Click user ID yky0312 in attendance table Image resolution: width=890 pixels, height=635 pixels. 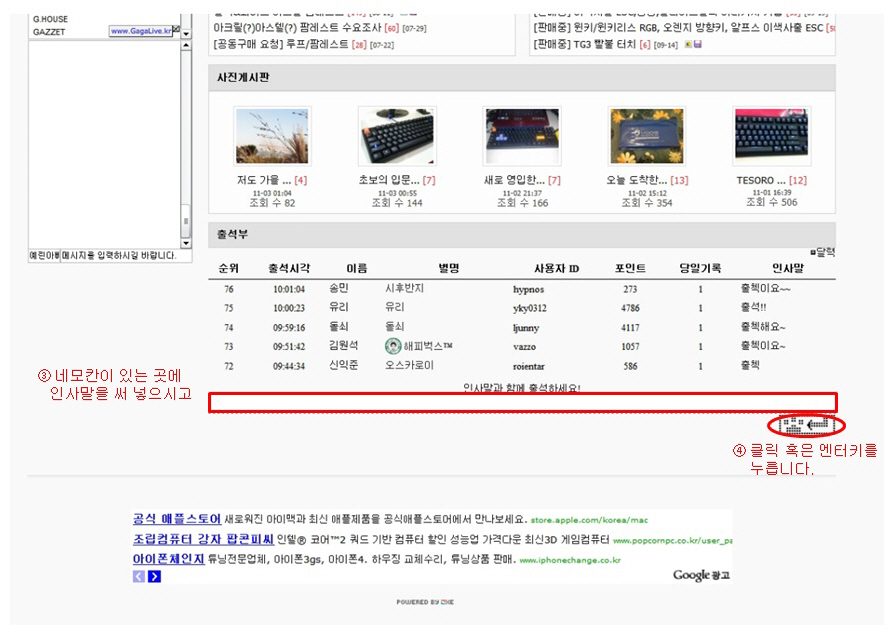tap(530, 308)
